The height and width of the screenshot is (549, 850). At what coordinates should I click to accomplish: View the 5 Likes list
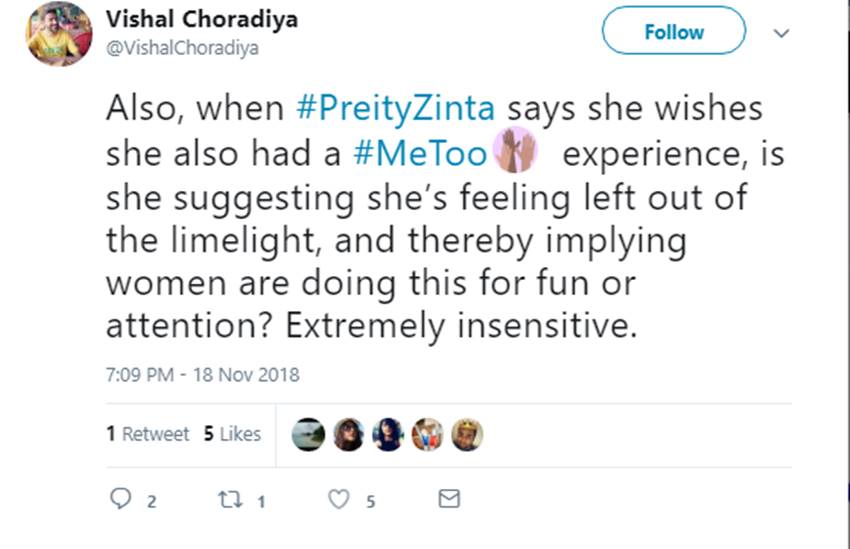click(x=232, y=434)
